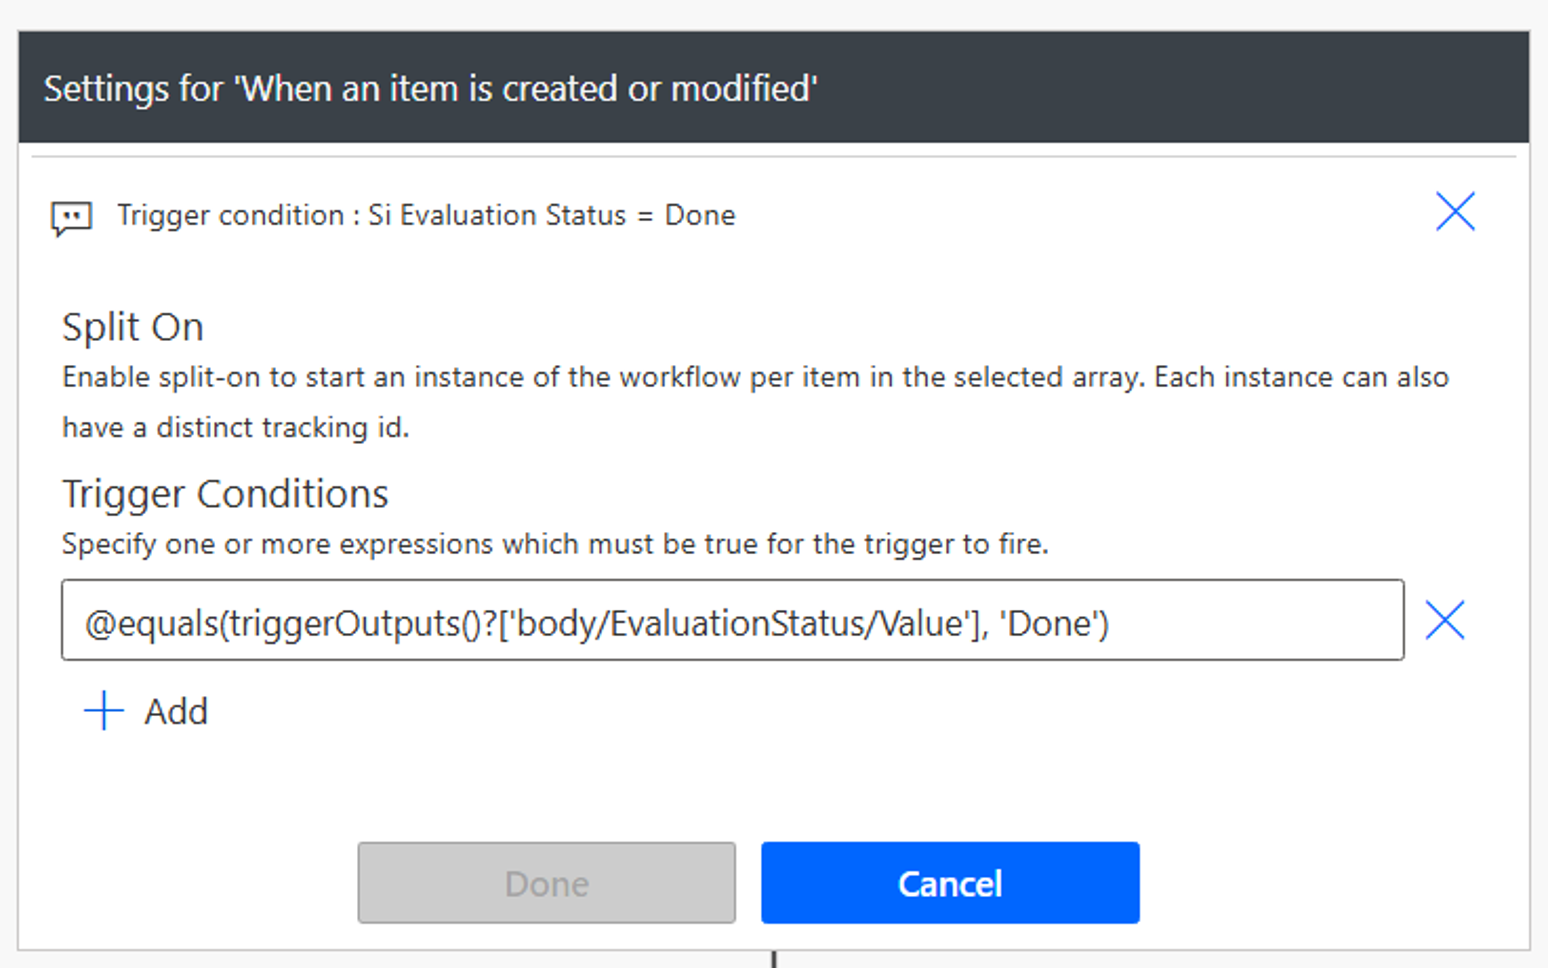Click the Trigger Conditions heading

coord(225,492)
